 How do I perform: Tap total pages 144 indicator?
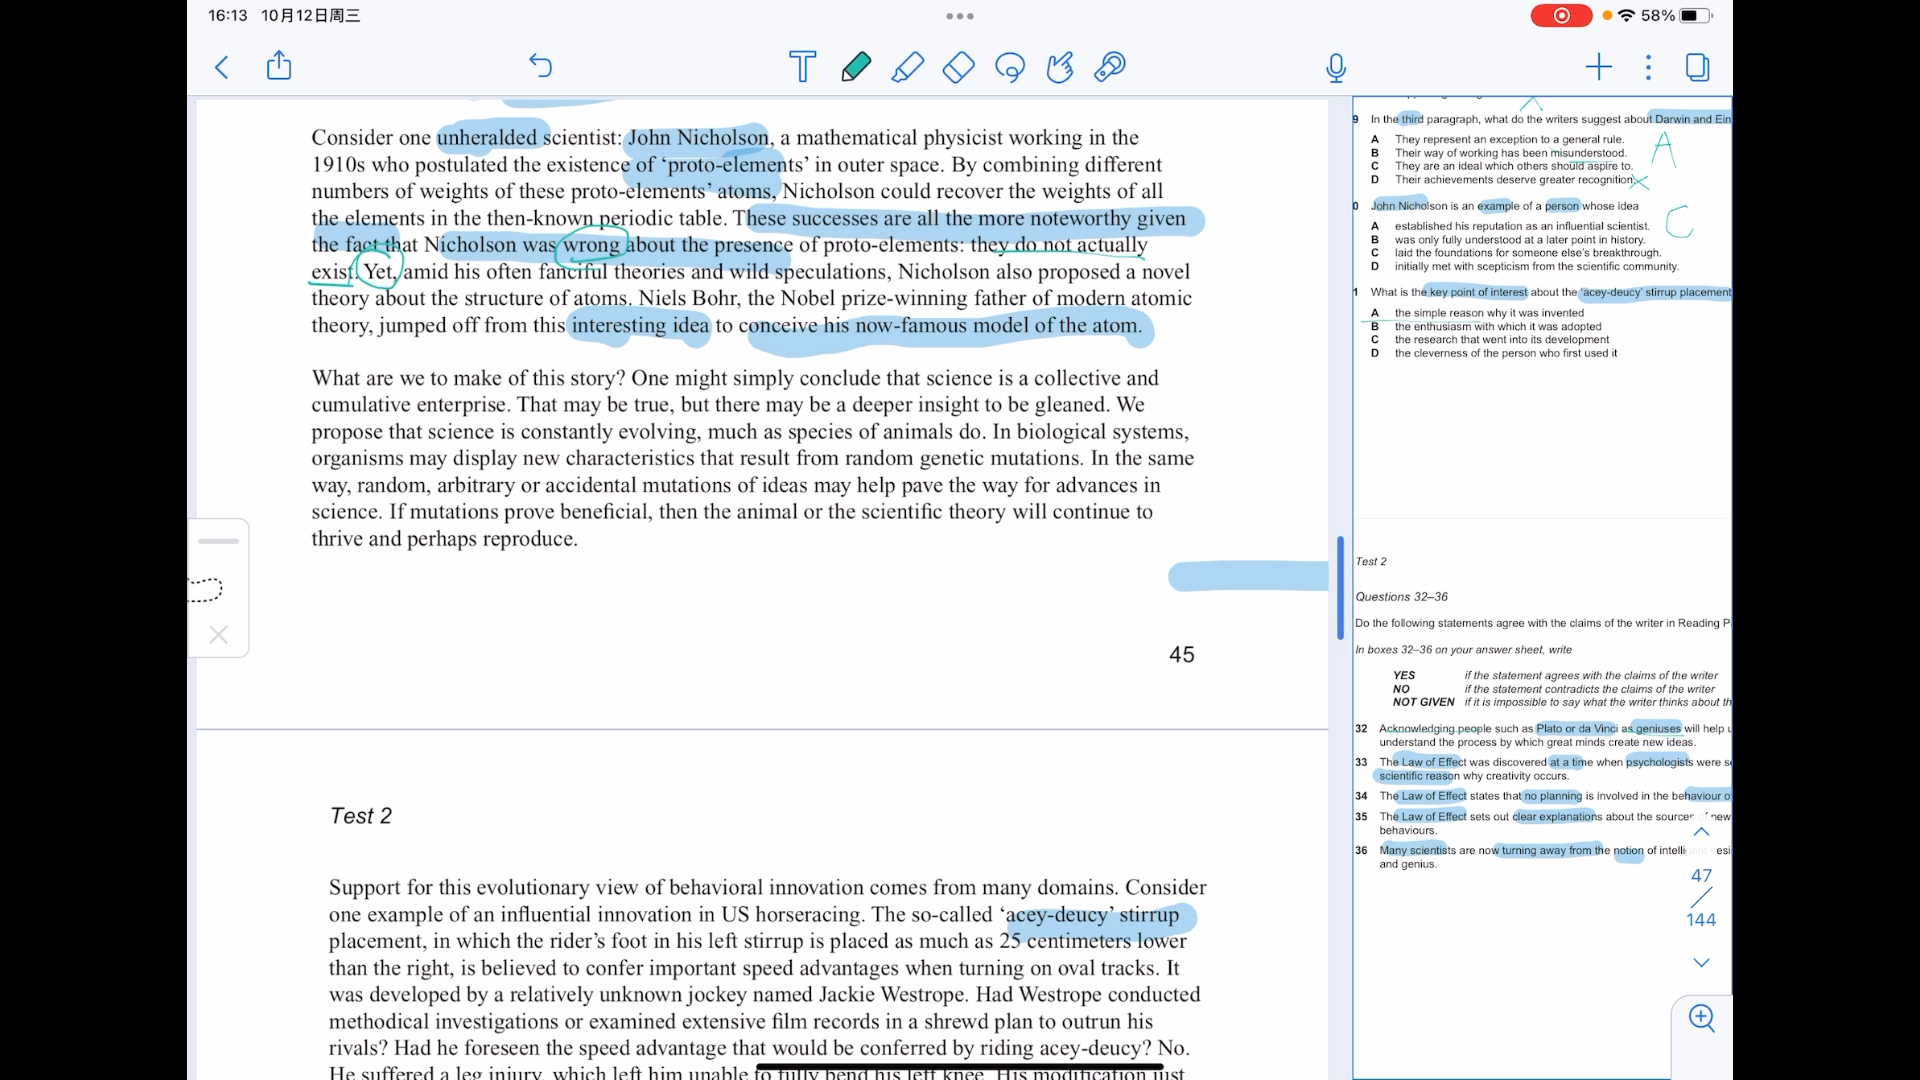coord(1701,920)
